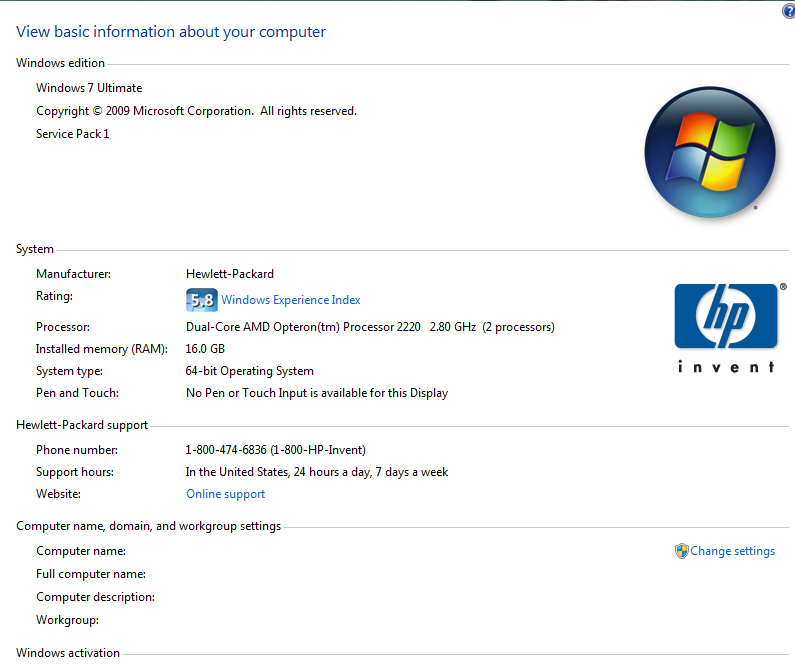The height and width of the screenshot is (666, 795).
Task: Open the Windows Experience Index link
Action: coord(291,300)
